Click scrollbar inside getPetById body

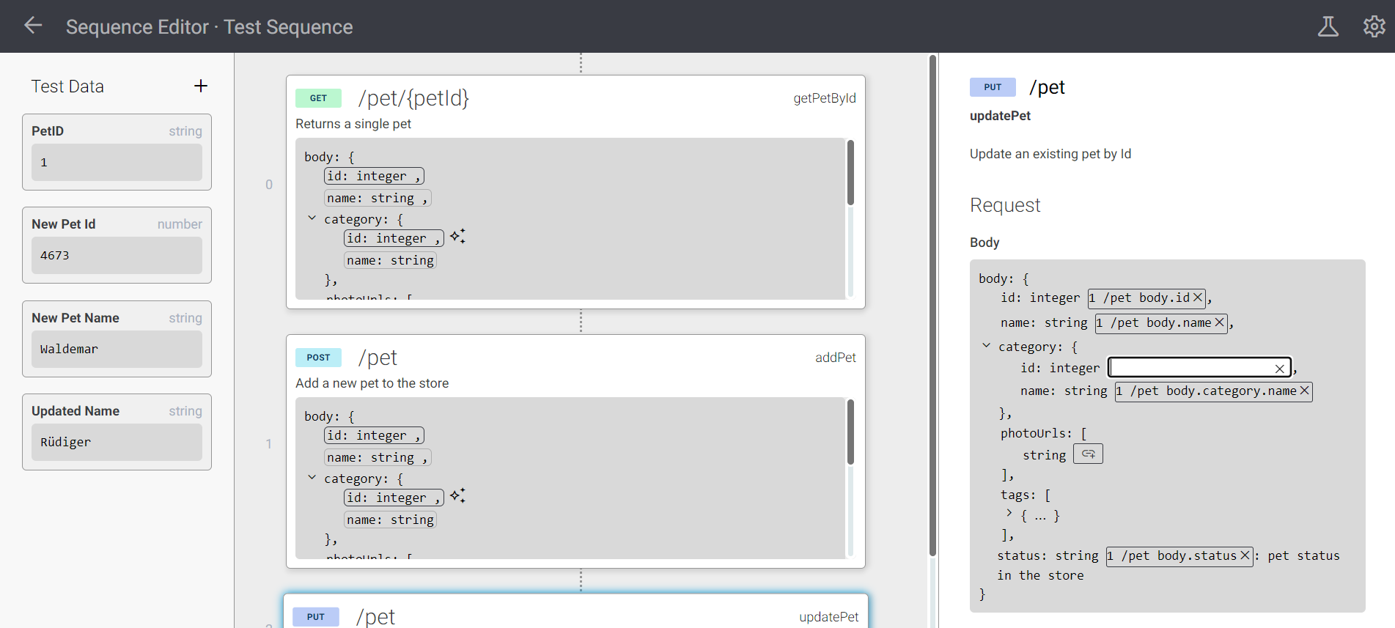851,173
